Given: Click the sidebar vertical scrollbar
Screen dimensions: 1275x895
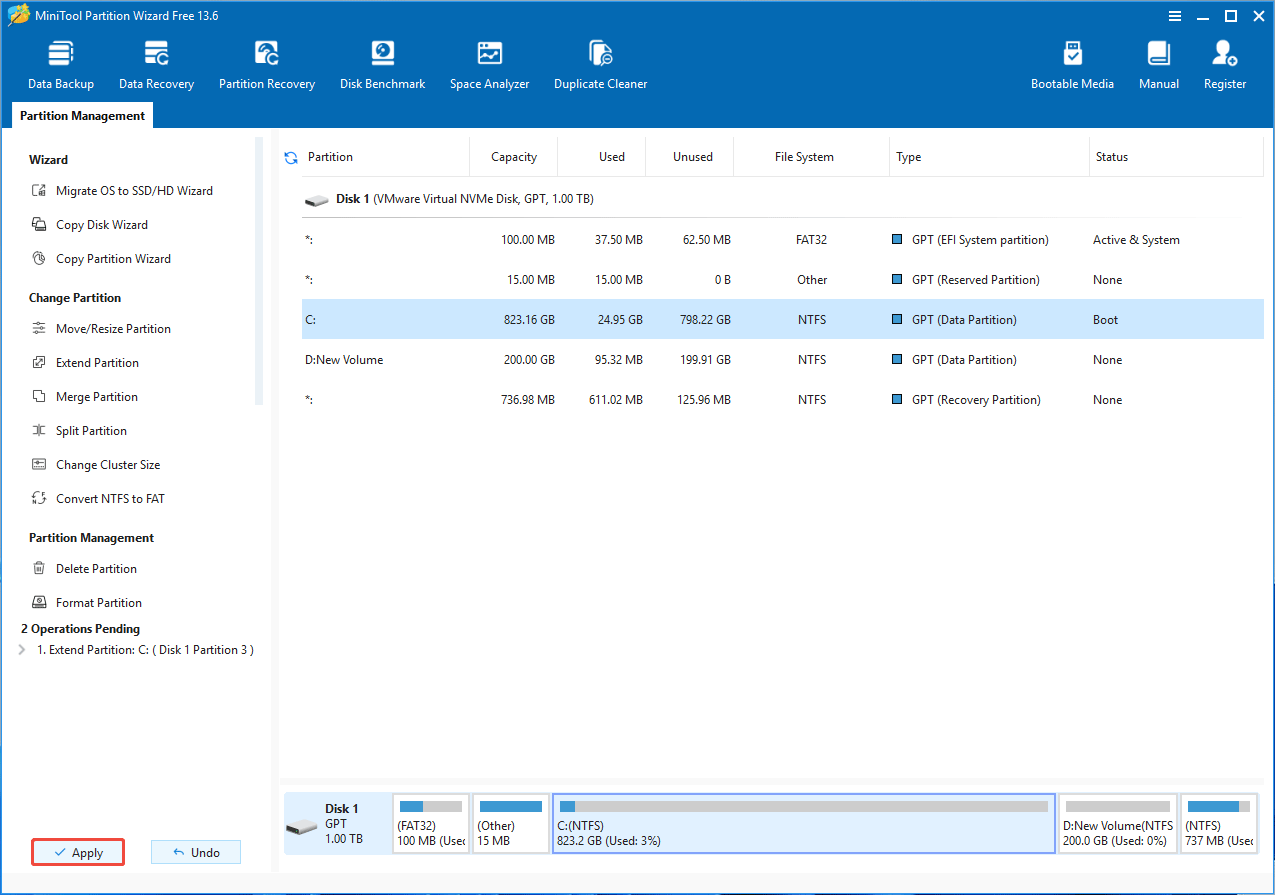Looking at the screenshot, I should coord(259,270).
